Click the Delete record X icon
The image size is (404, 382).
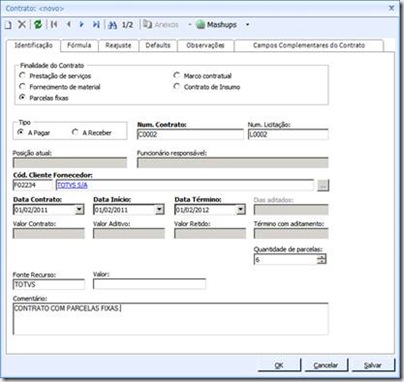tap(22, 24)
